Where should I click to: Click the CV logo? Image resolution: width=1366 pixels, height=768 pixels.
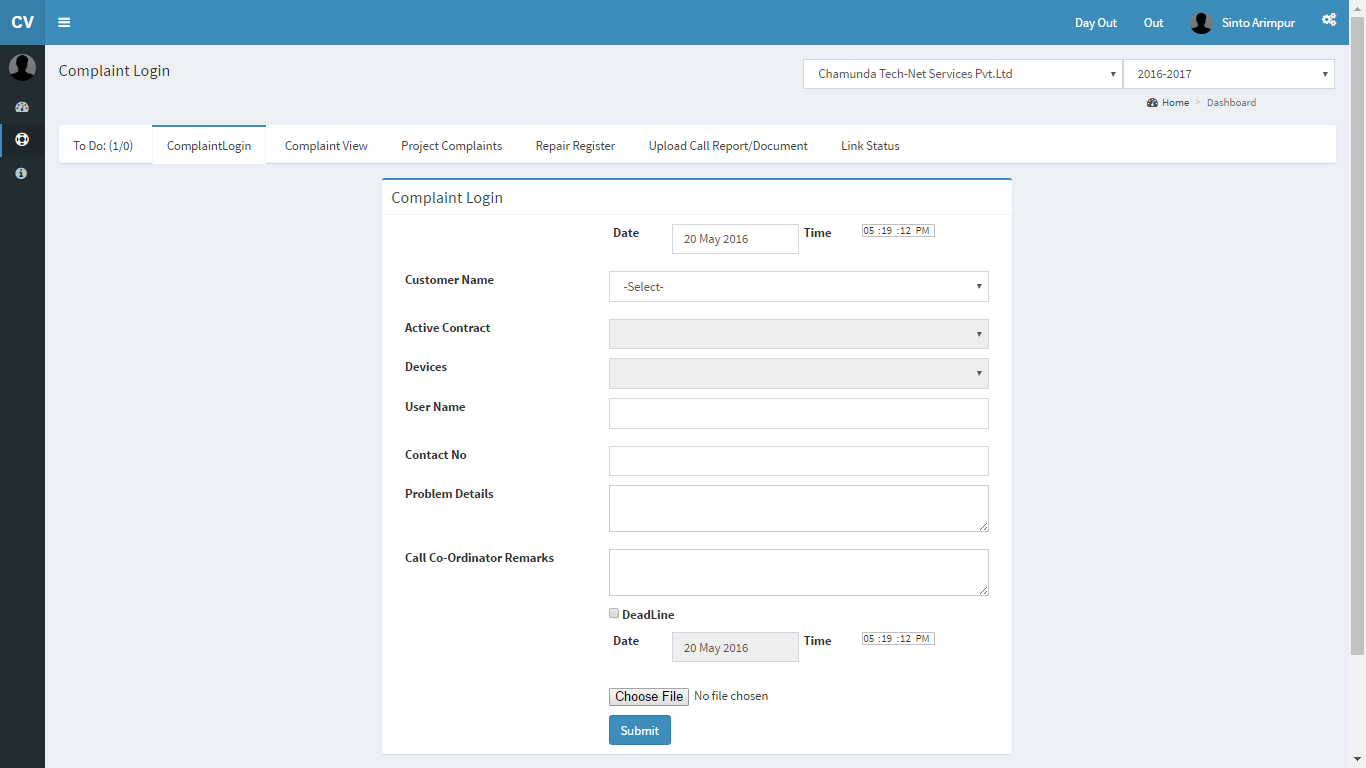tap(22, 22)
